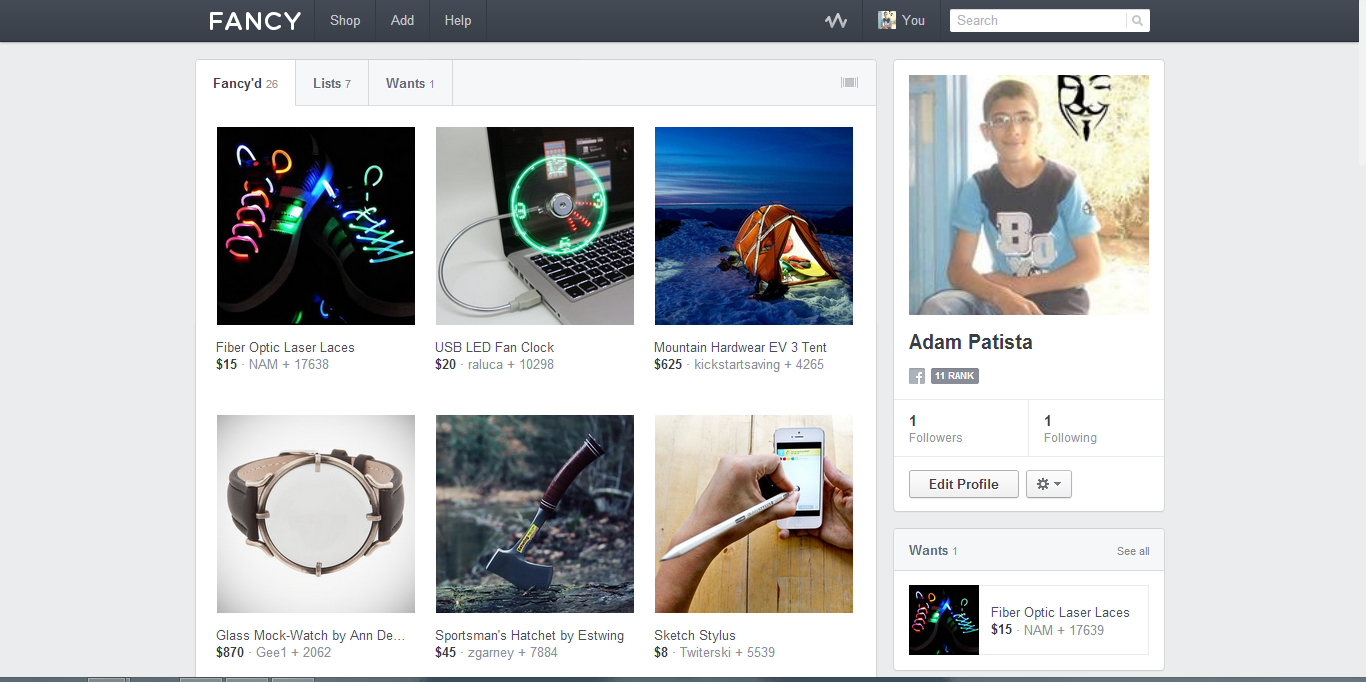This screenshot has width=1366, height=682.
Task: Open the Sketch Stylus image
Action: [754, 514]
